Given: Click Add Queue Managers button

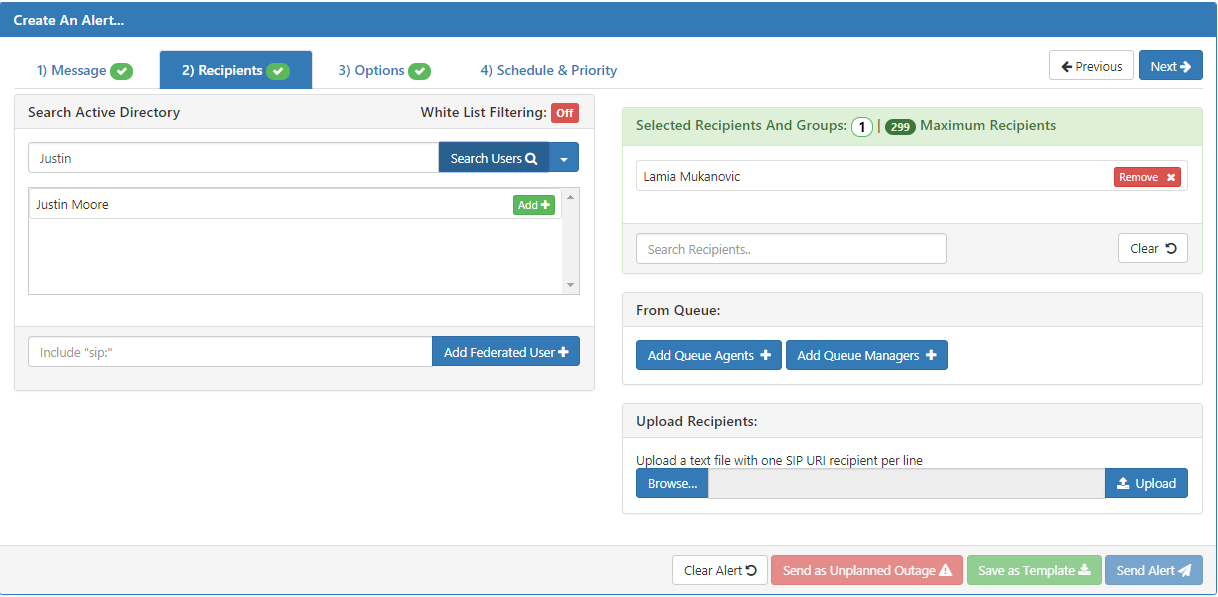Looking at the screenshot, I should (x=867, y=355).
